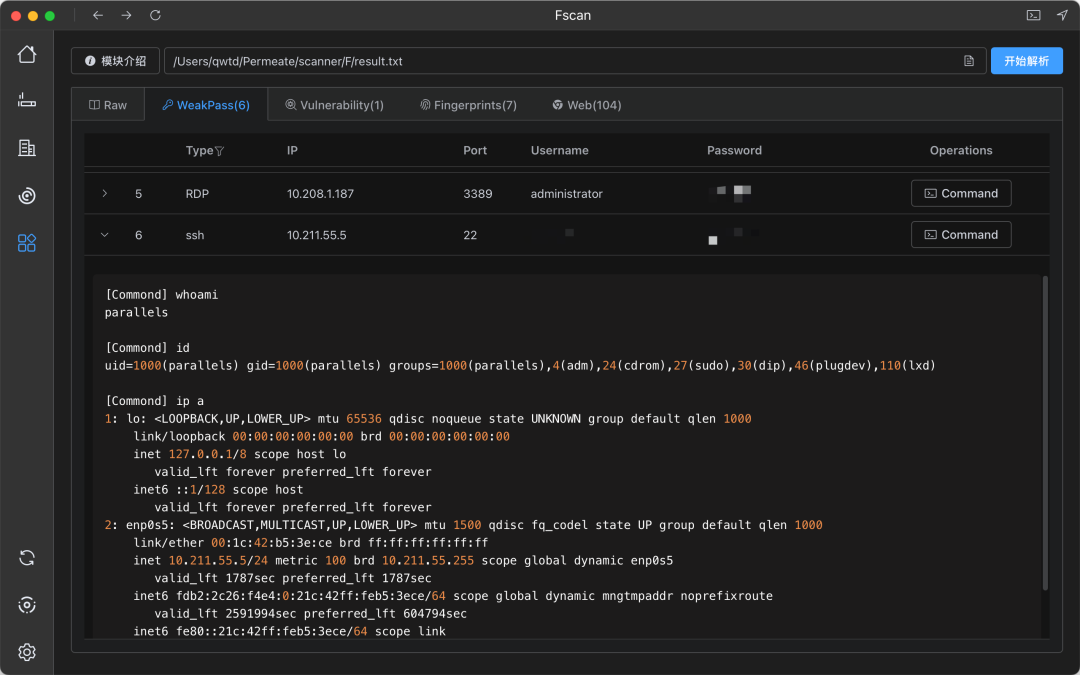Open the scan-focus sidebar icon above settings

click(x=27, y=605)
